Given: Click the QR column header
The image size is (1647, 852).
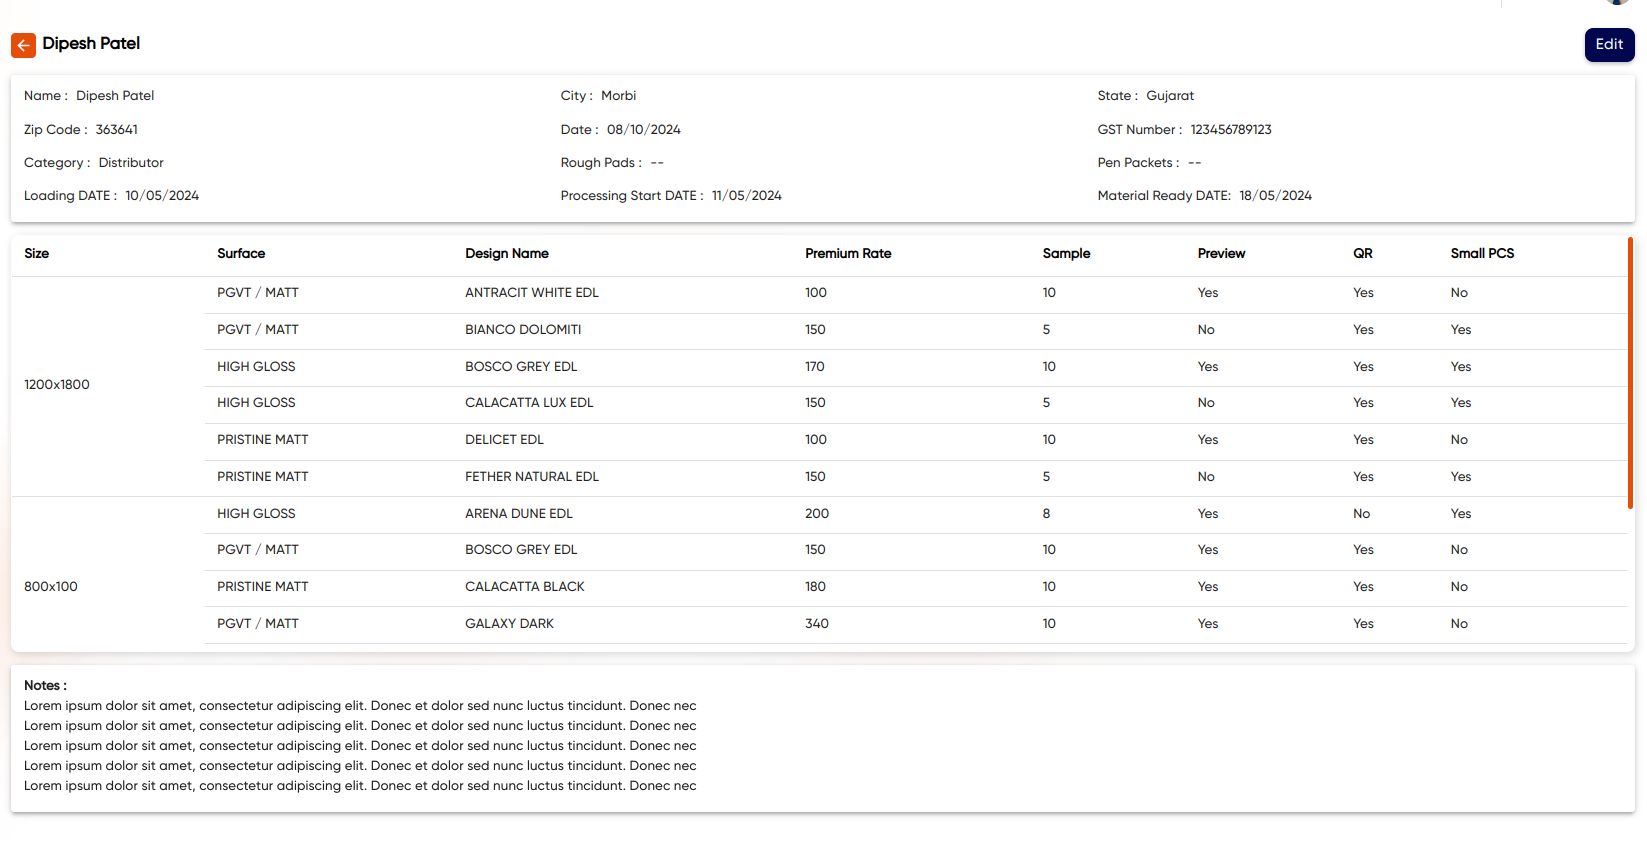Looking at the screenshot, I should [1362, 254].
